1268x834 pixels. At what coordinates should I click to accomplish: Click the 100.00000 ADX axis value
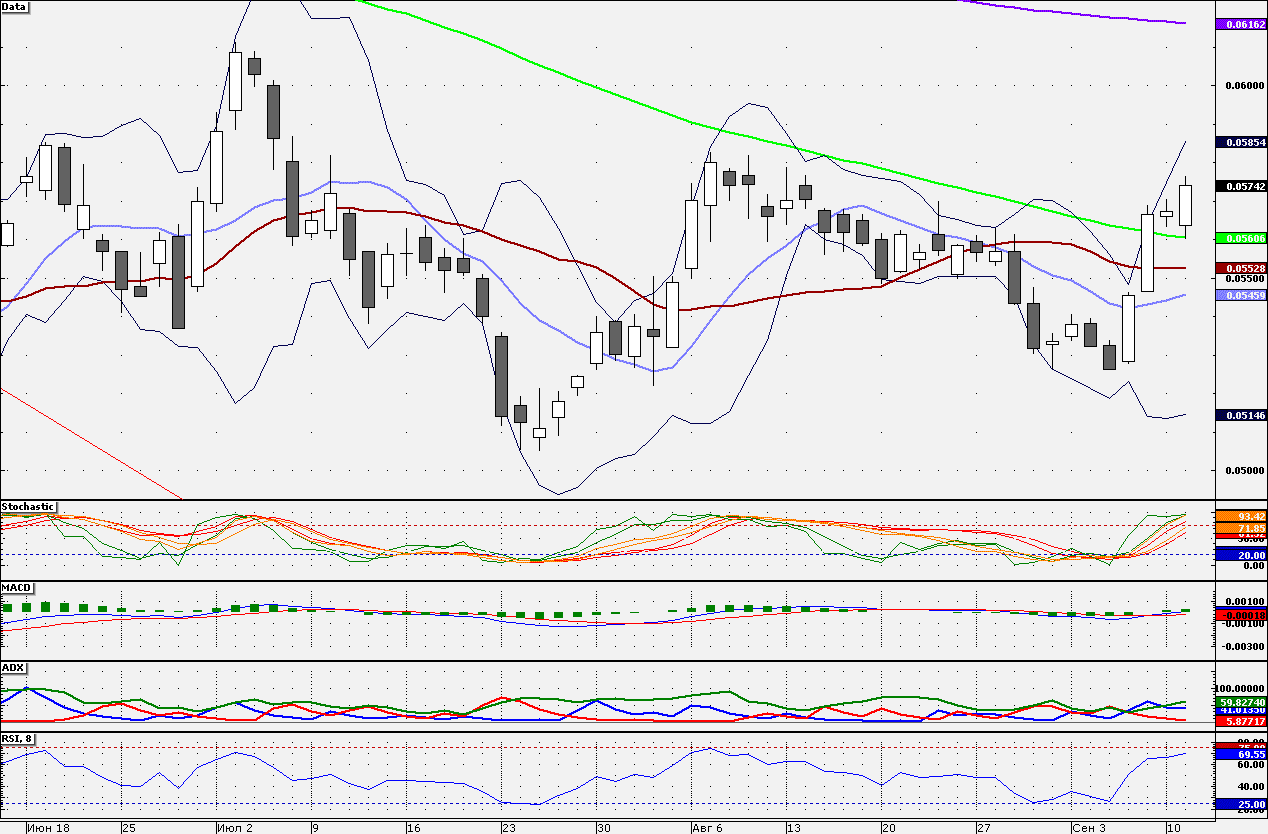(x=1240, y=688)
